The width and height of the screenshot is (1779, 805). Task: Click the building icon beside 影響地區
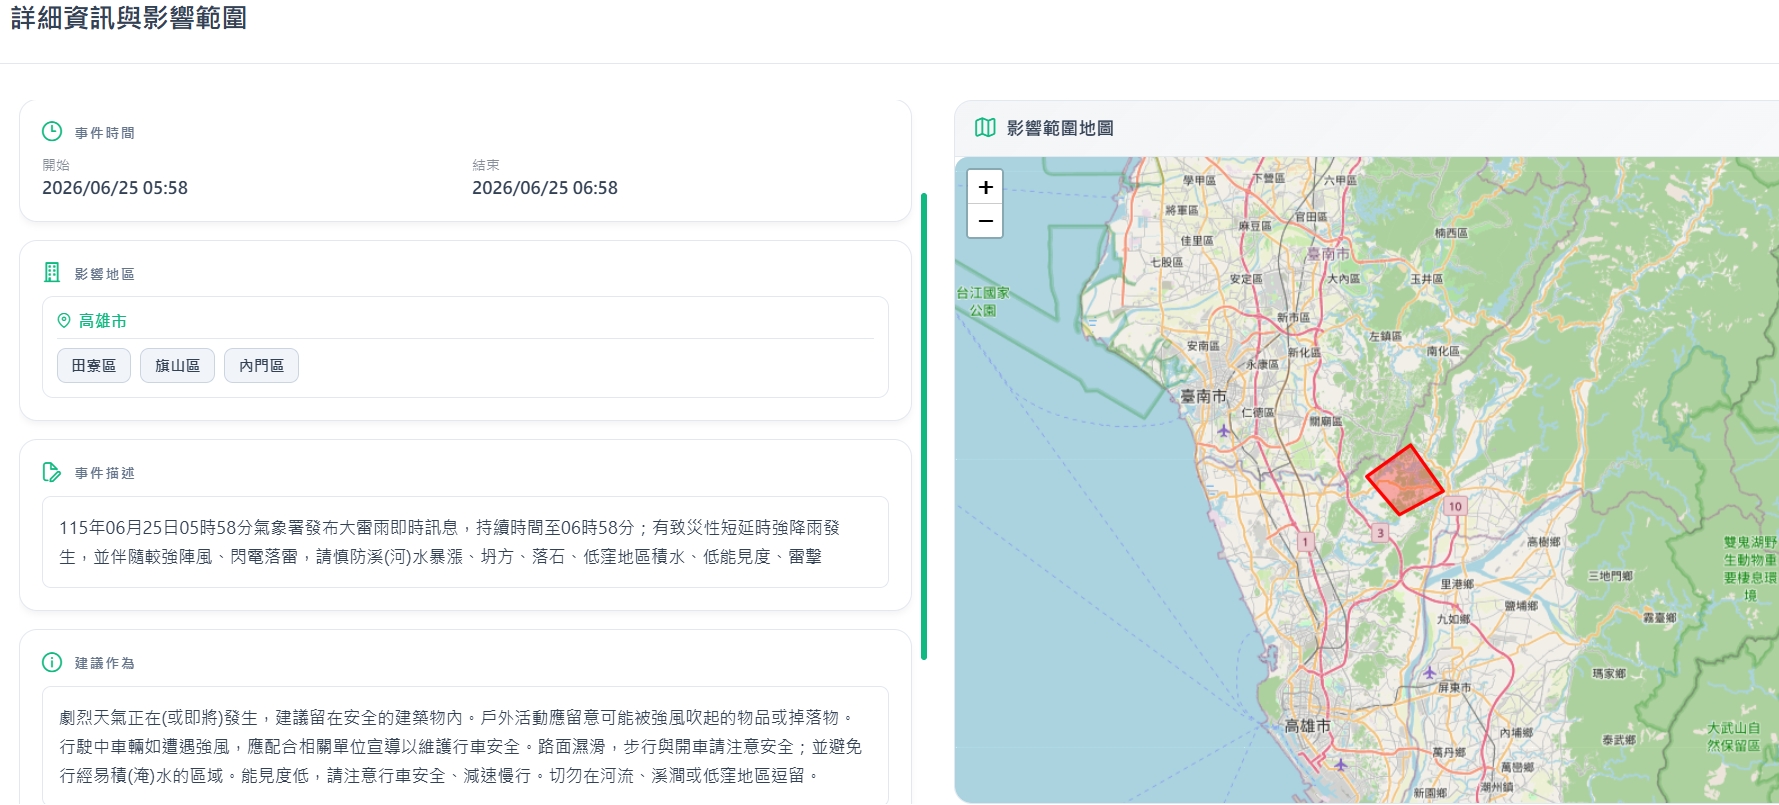(52, 272)
